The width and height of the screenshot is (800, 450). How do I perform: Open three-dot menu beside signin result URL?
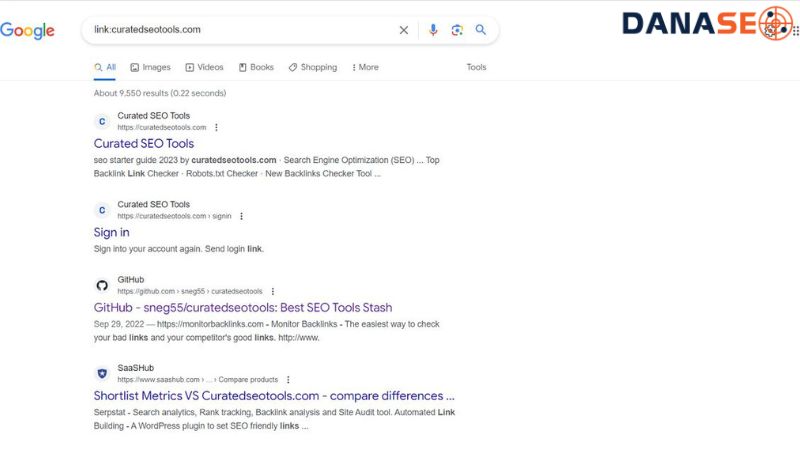point(241,216)
